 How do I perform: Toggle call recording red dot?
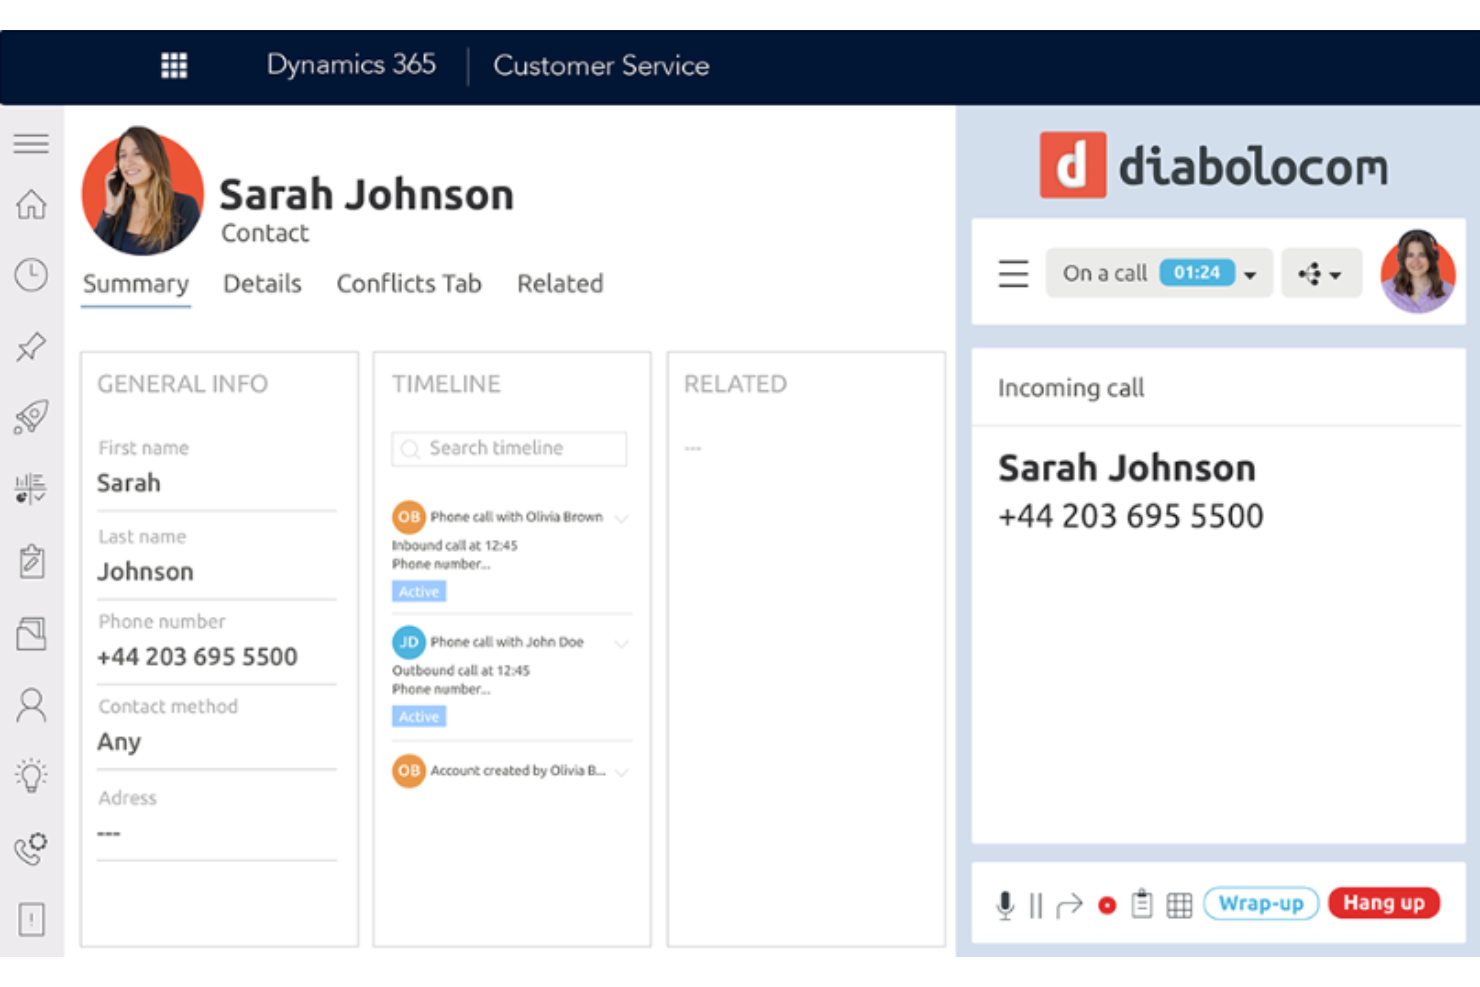pyautogui.click(x=1107, y=905)
